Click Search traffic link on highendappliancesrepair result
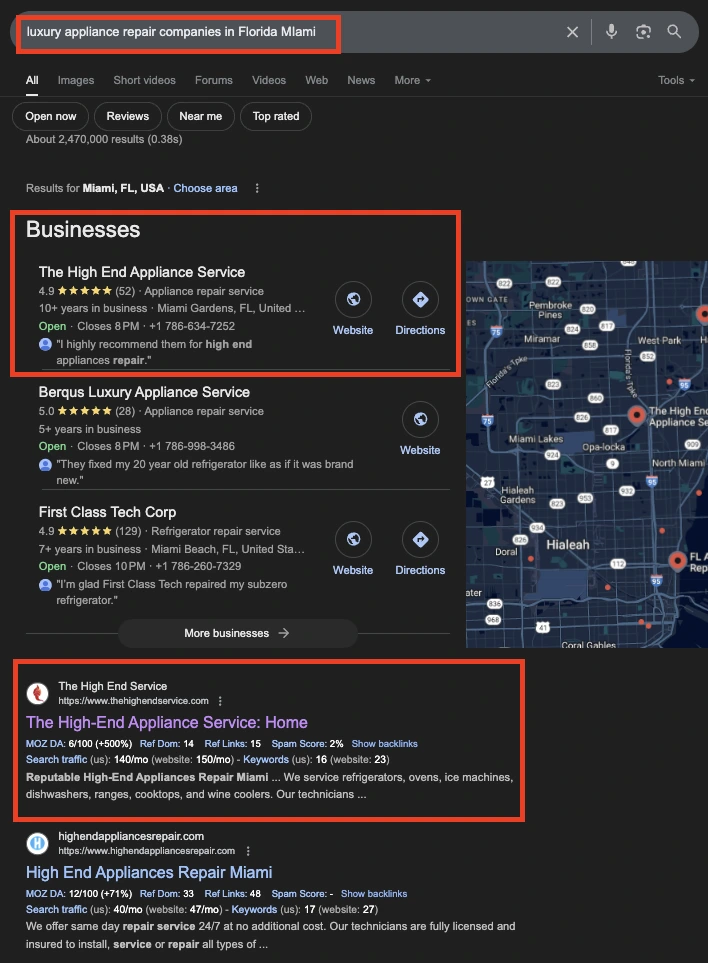 tap(56, 910)
